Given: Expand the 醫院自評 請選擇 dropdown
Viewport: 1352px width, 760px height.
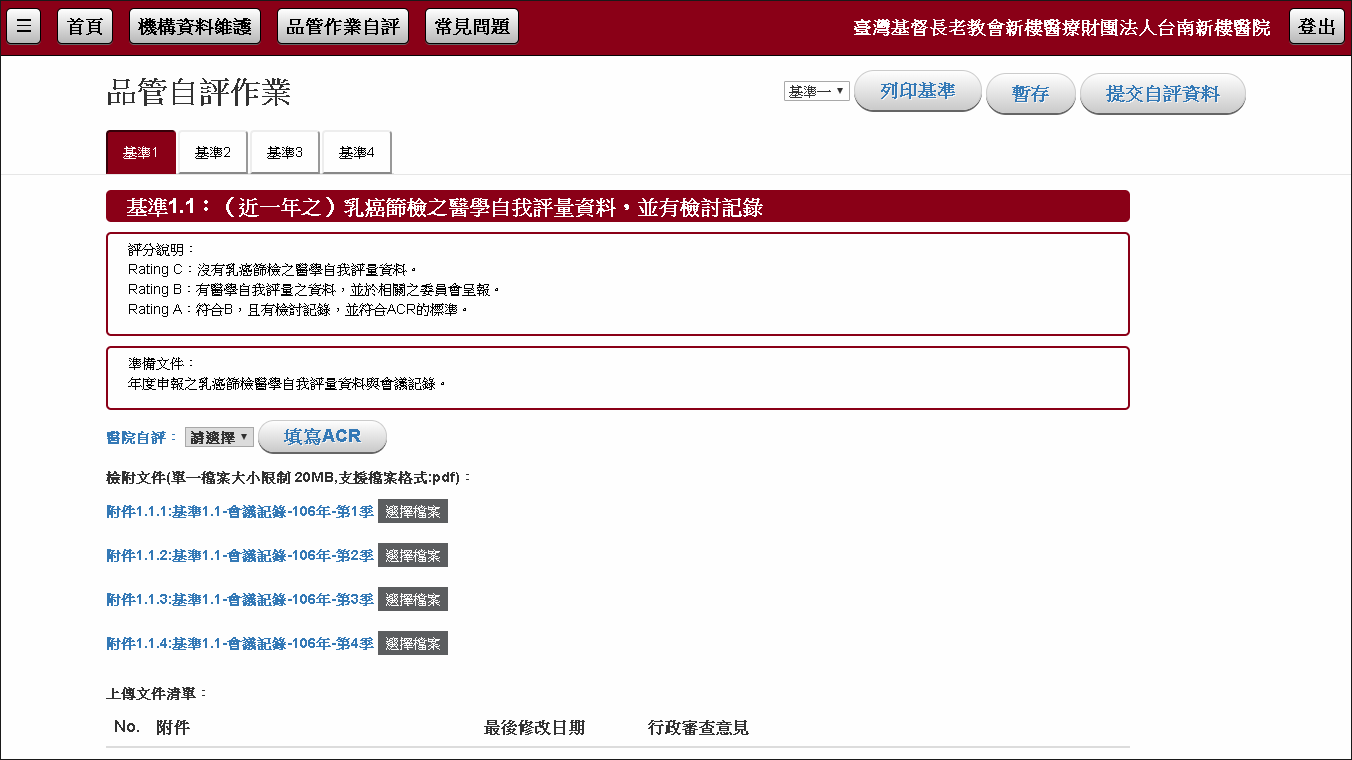Looking at the screenshot, I should [219, 437].
